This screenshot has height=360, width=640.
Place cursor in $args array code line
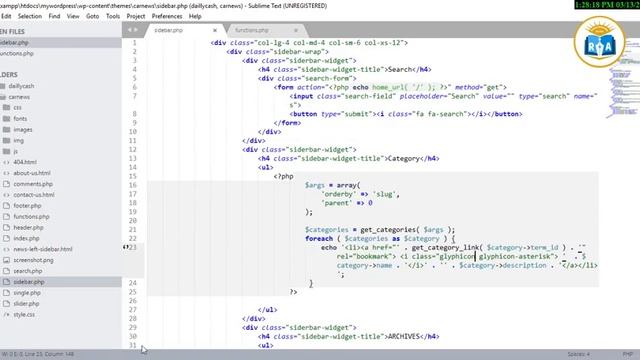click(333, 185)
